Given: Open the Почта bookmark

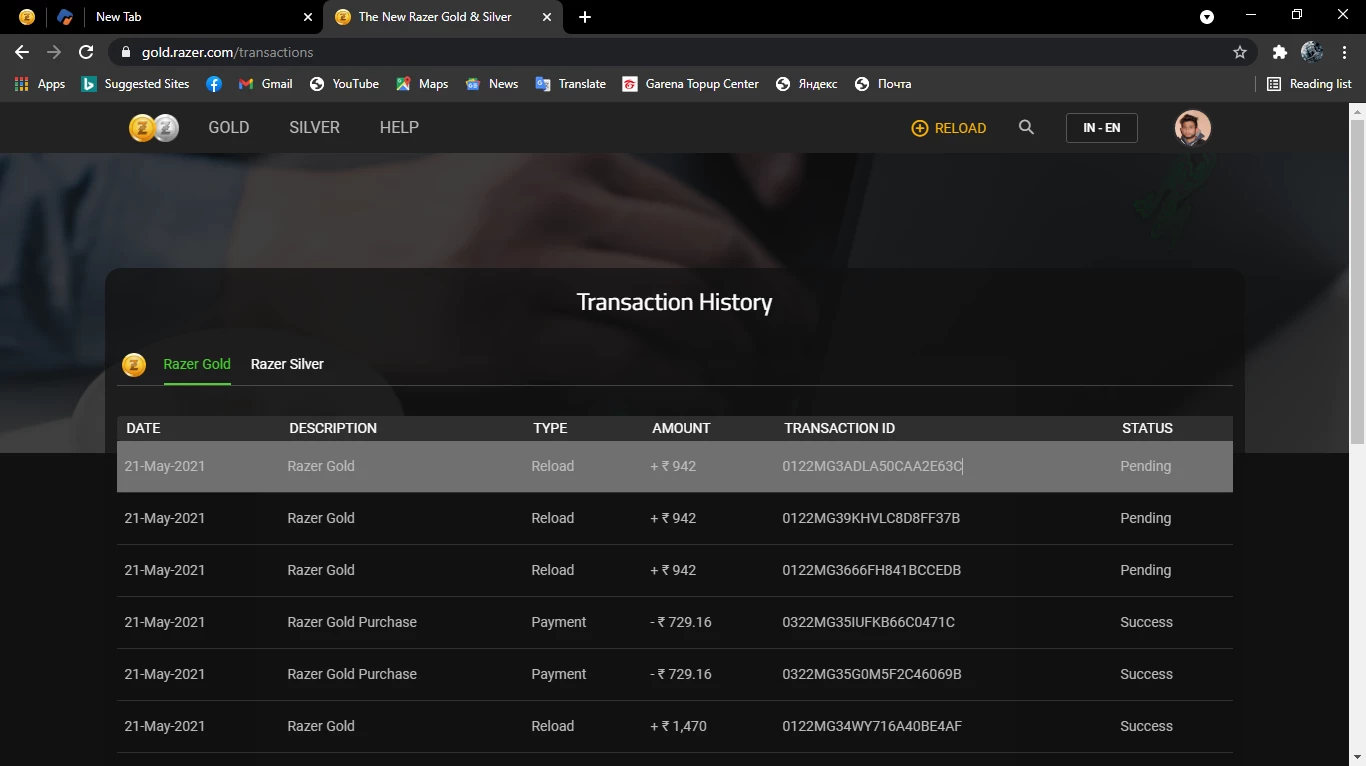Looking at the screenshot, I should click(884, 84).
